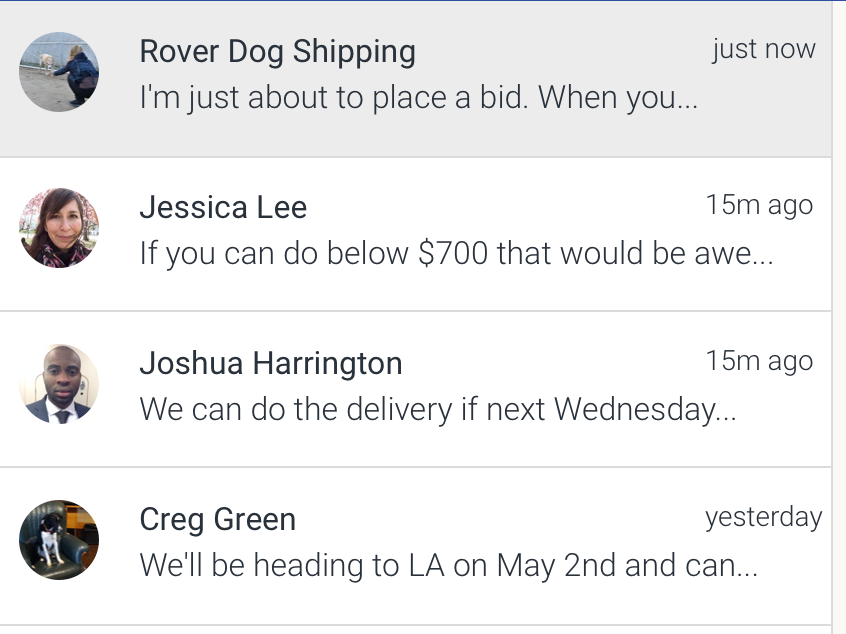View the "heading to LA on May 2nd" preview
This screenshot has height=634, width=846.
pos(448,566)
